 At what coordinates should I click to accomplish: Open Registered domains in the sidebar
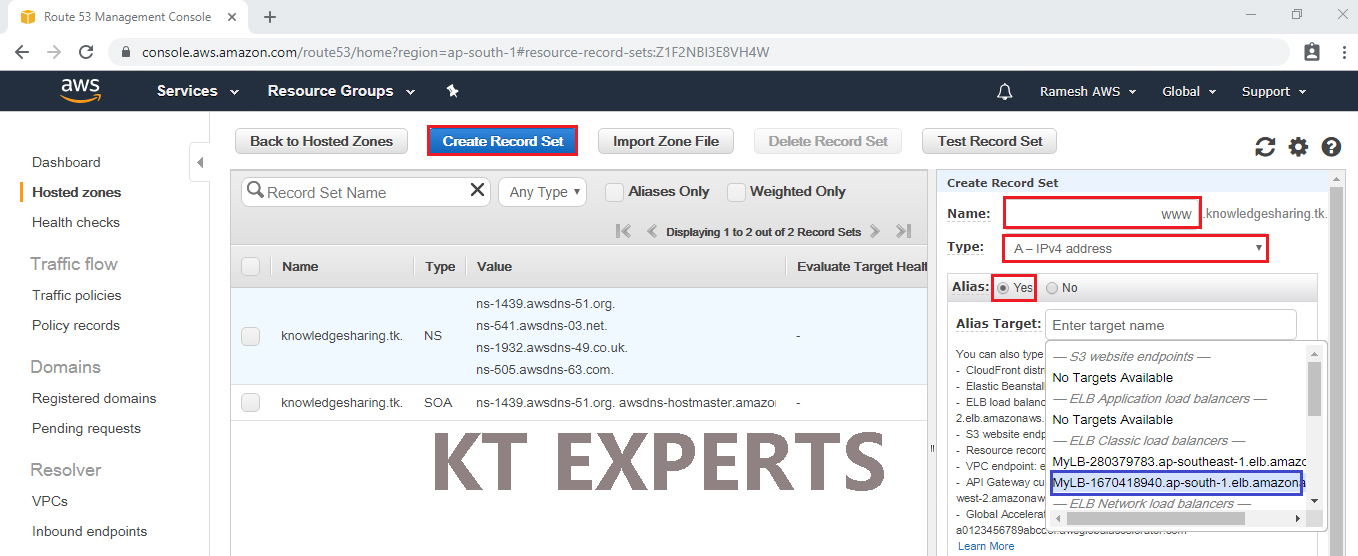94,398
